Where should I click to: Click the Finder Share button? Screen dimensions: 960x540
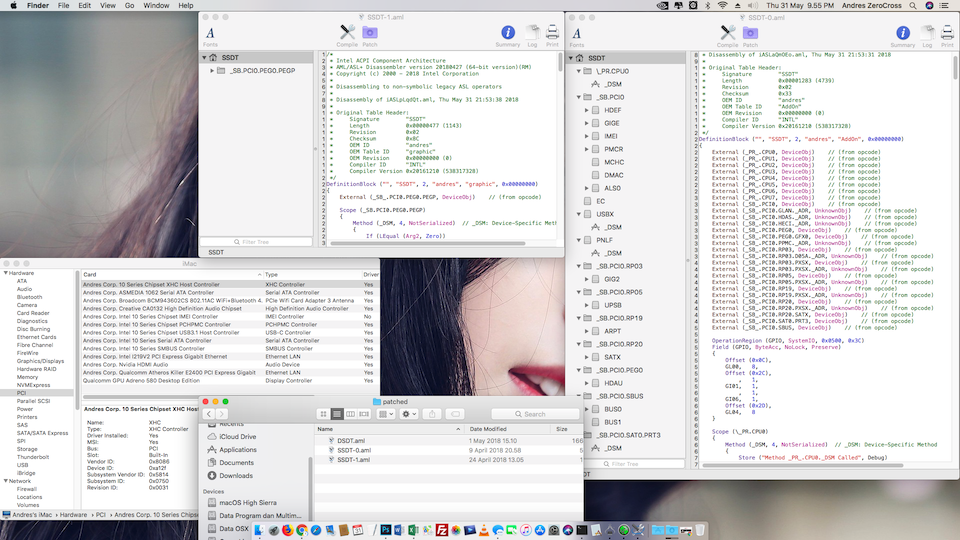[x=432, y=414]
